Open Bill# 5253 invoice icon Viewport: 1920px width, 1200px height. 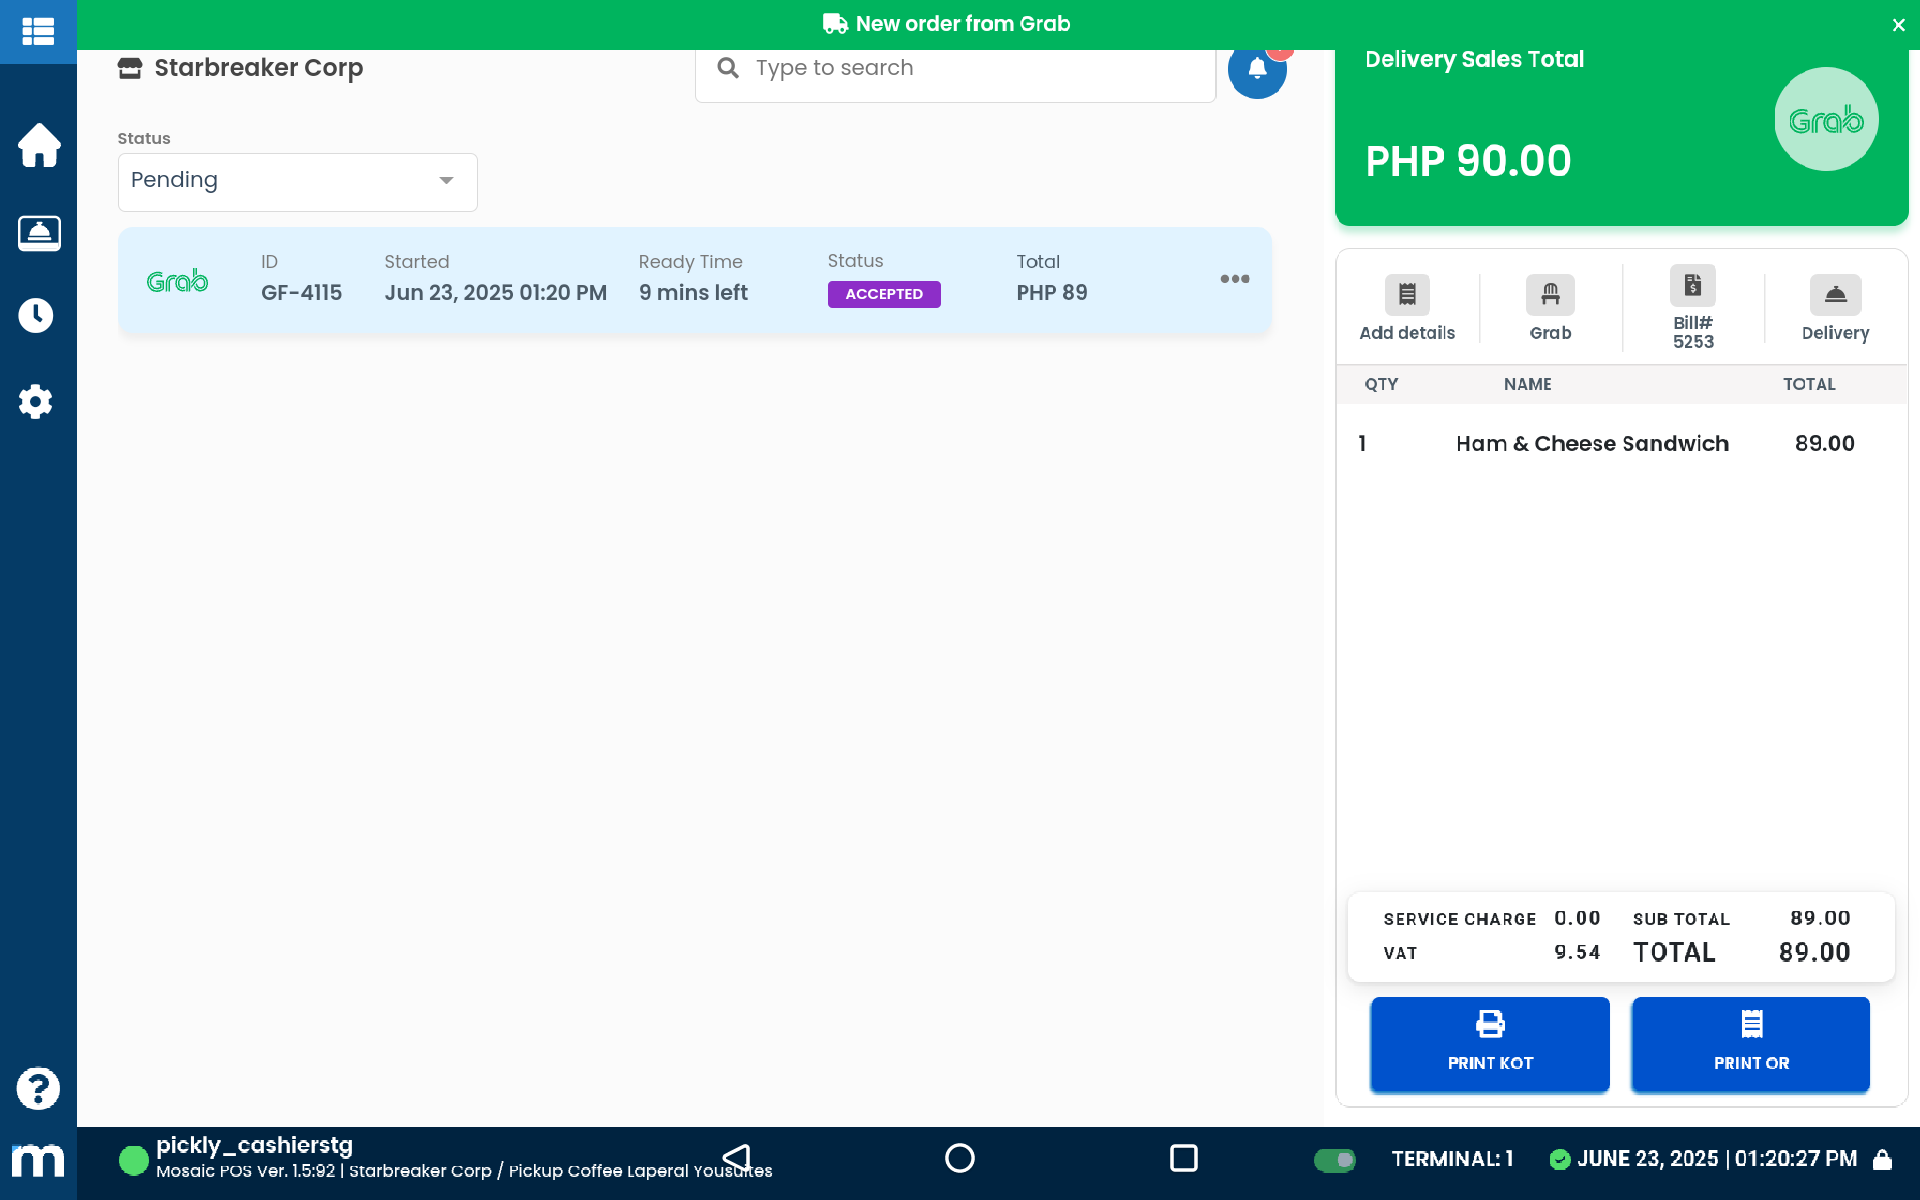(1692, 285)
